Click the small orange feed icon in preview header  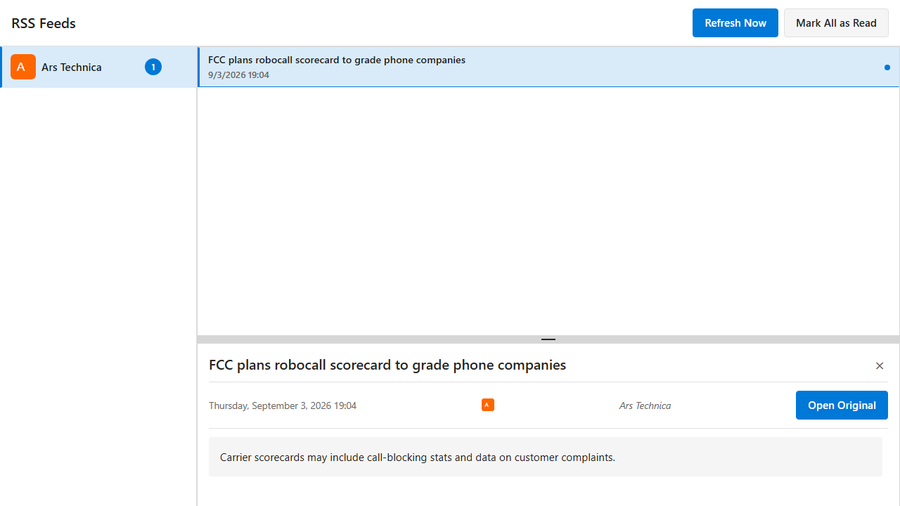[x=487, y=405]
